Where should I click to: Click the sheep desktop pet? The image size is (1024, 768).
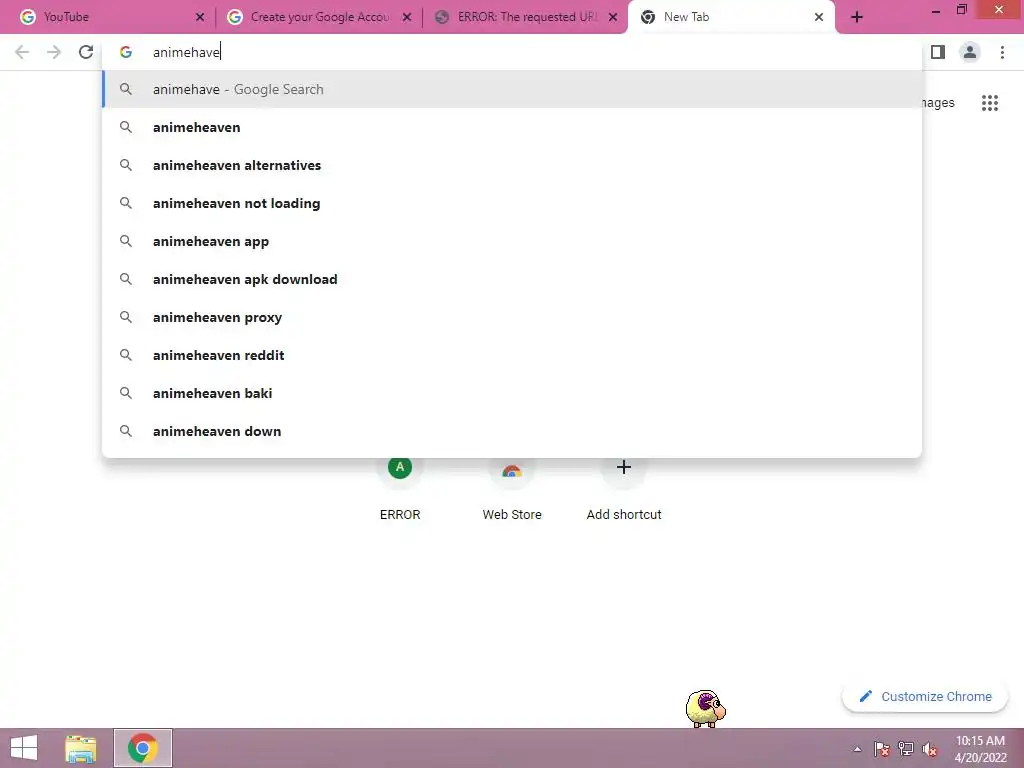coord(705,709)
